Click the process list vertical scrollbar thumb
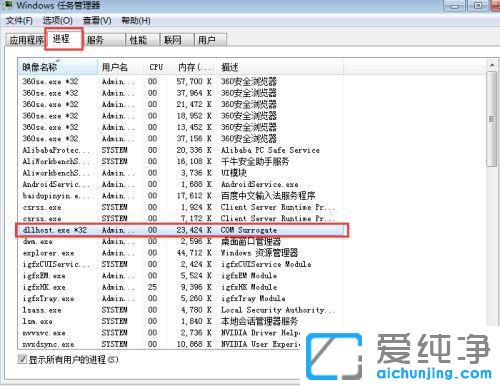This screenshot has height=386, width=500. point(492,119)
